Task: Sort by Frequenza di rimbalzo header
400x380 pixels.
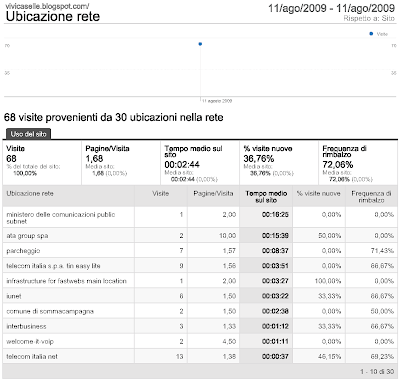Action: coord(371,197)
